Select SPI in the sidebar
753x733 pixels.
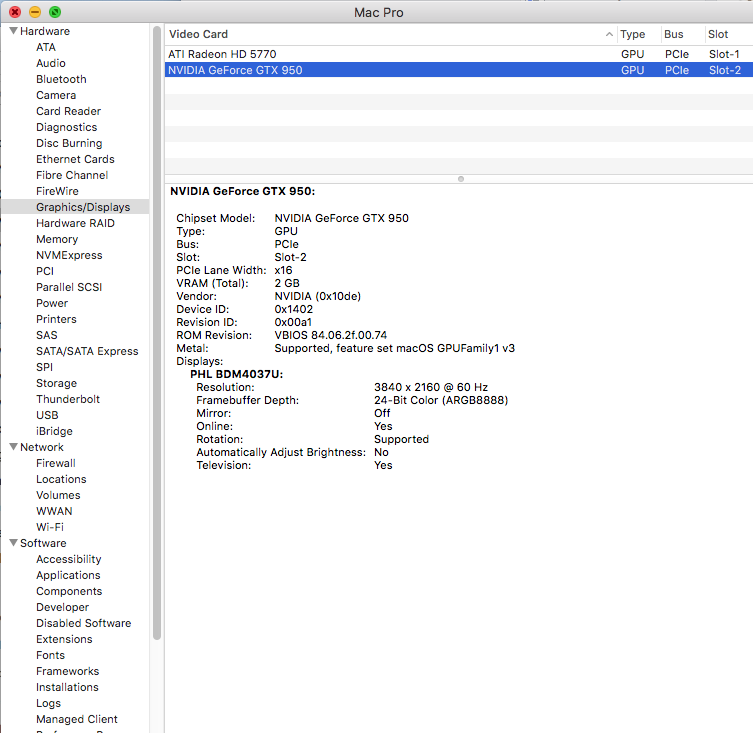(x=44, y=367)
